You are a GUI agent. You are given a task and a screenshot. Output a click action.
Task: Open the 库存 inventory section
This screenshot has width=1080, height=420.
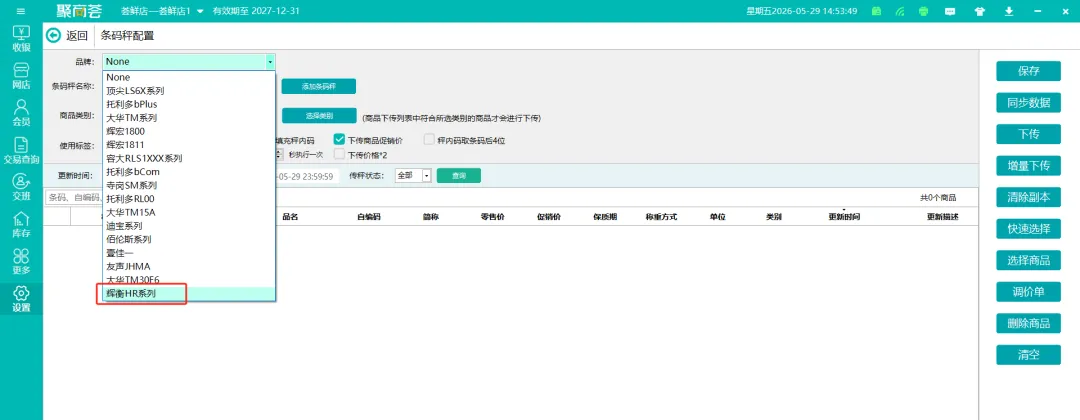(x=21, y=225)
